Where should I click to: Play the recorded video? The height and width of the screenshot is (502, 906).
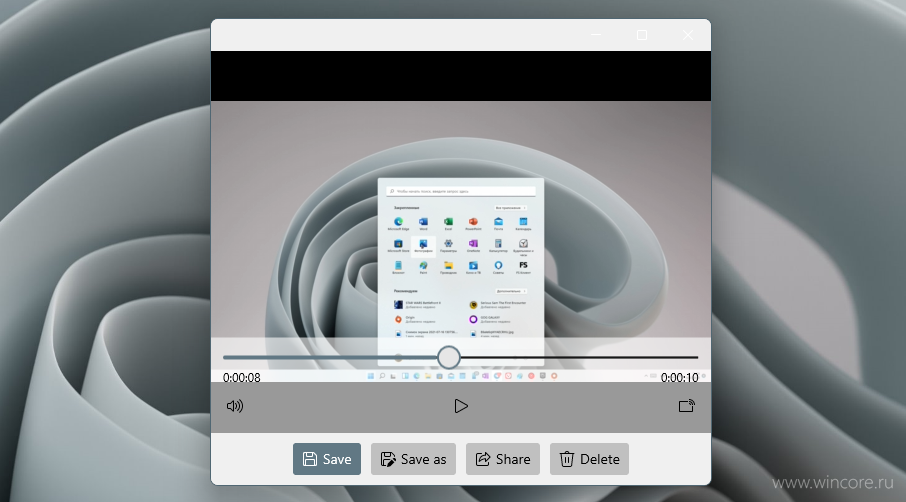(x=461, y=406)
